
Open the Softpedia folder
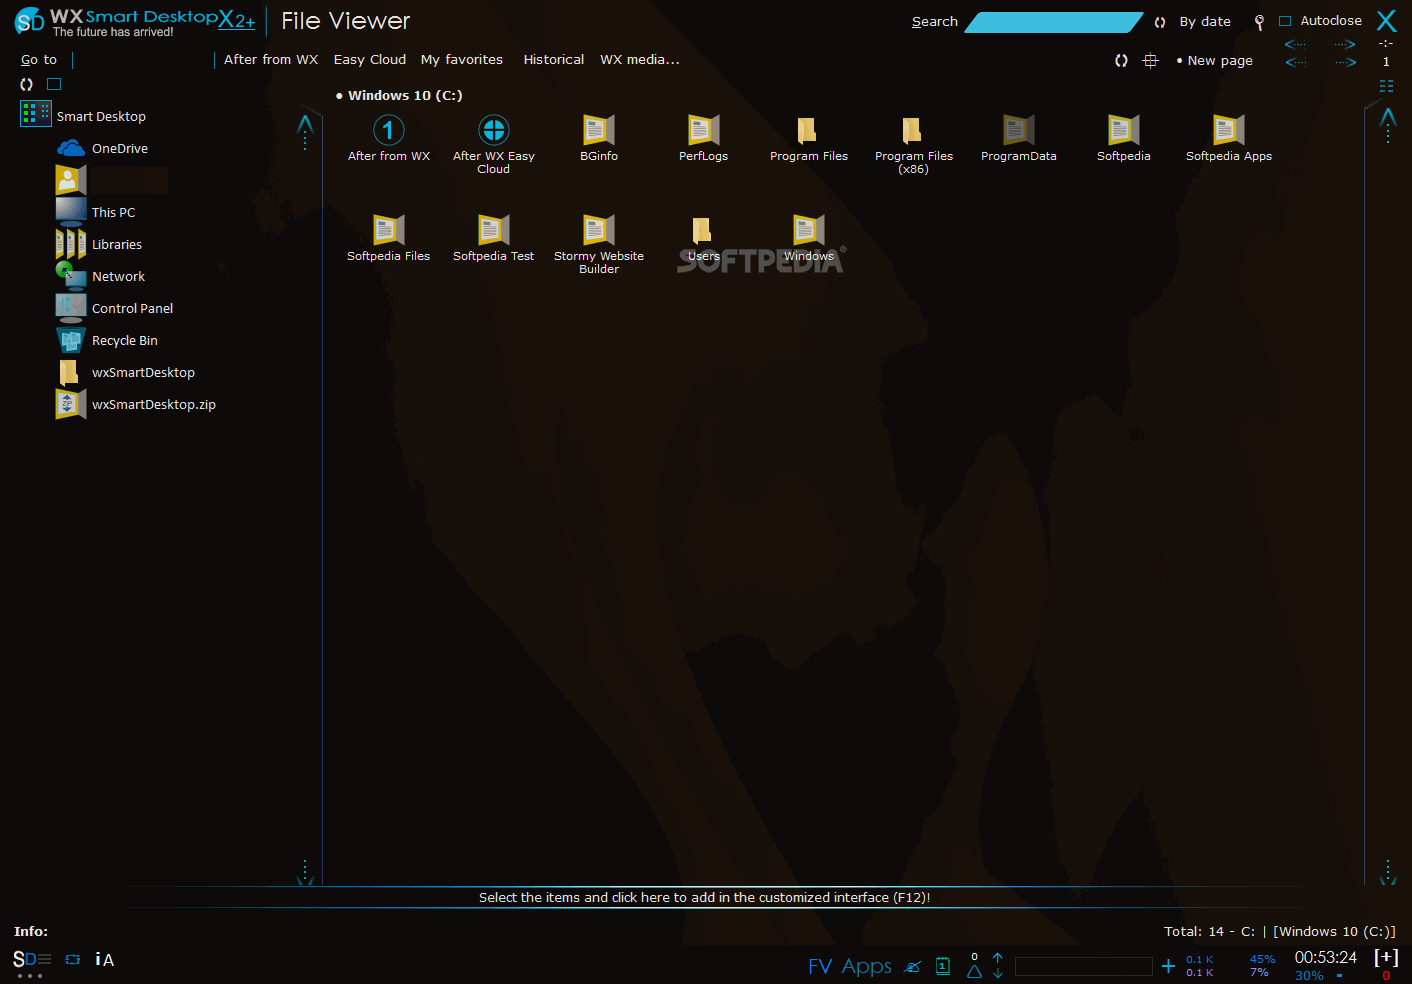pos(1124,130)
